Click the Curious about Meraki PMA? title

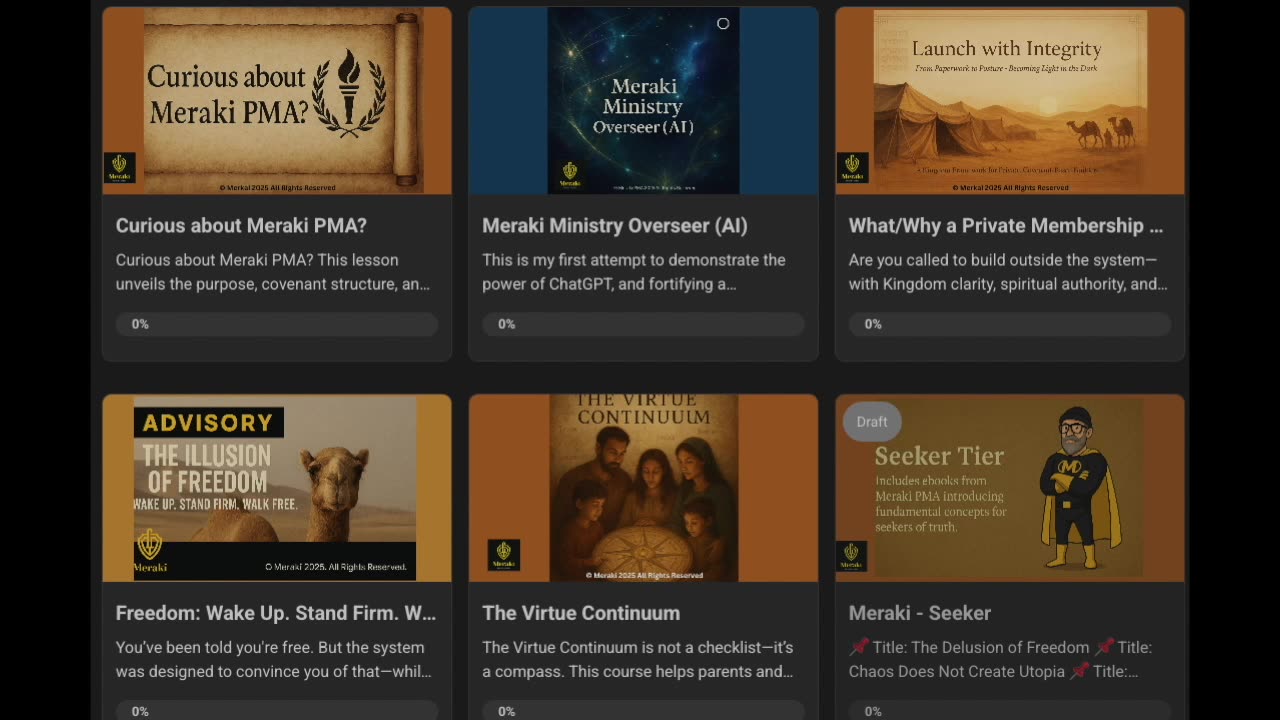coord(241,226)
